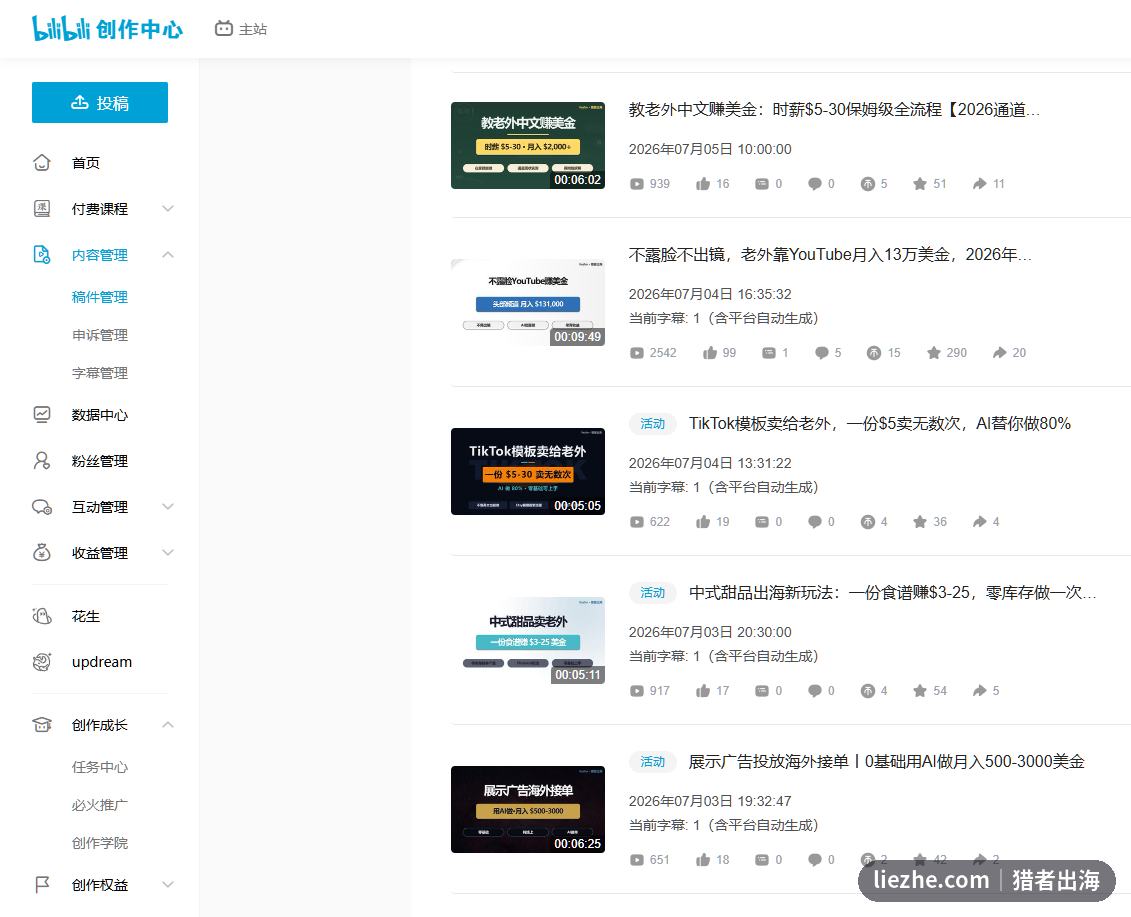This screenshot has height=917, width=1131.
Task: Expand the 创作权益 chevron
Action: (168, 885)
